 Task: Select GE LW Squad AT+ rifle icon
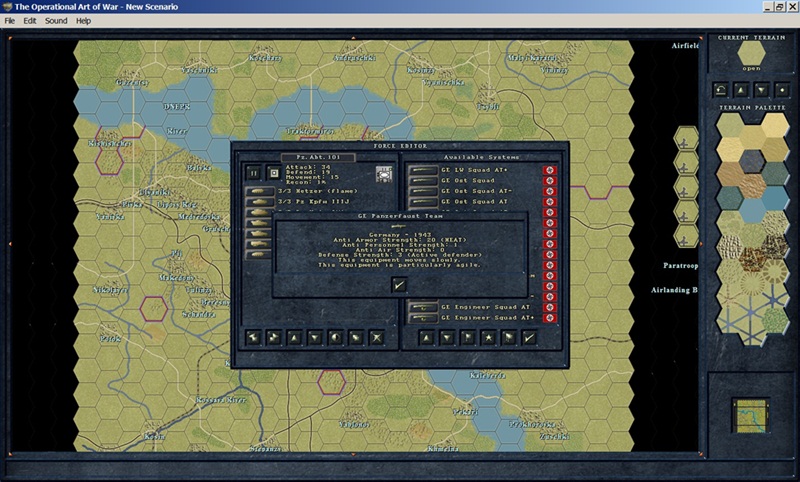point(423,170)
